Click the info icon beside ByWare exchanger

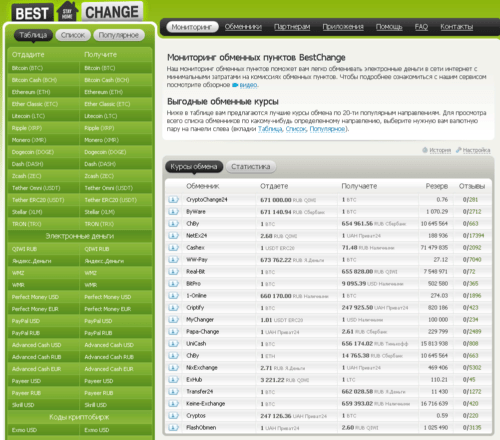[x=173, y=212]
